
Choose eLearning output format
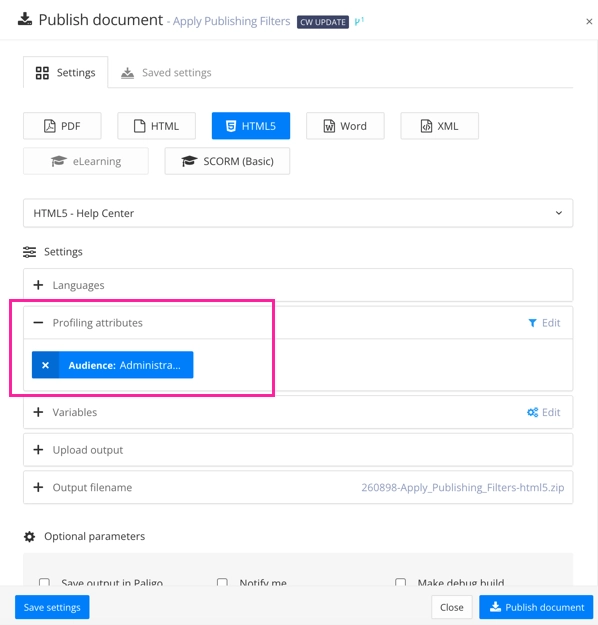86,161
